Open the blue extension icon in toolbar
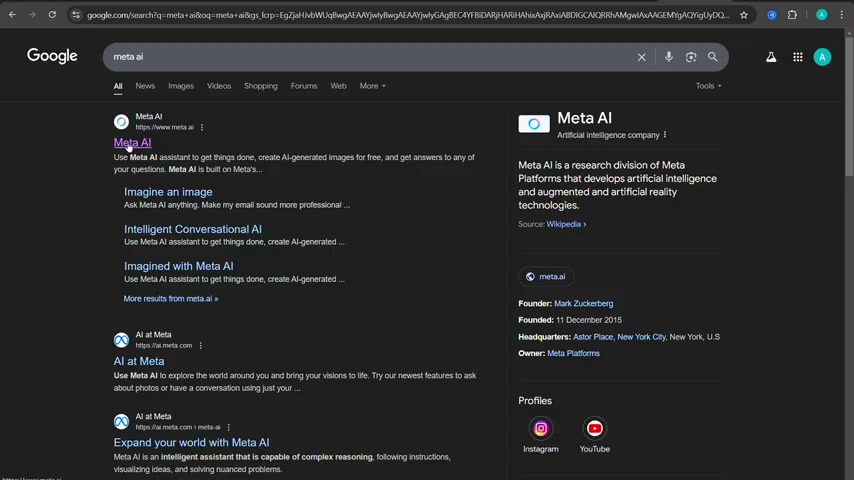 tap(772, 15)
